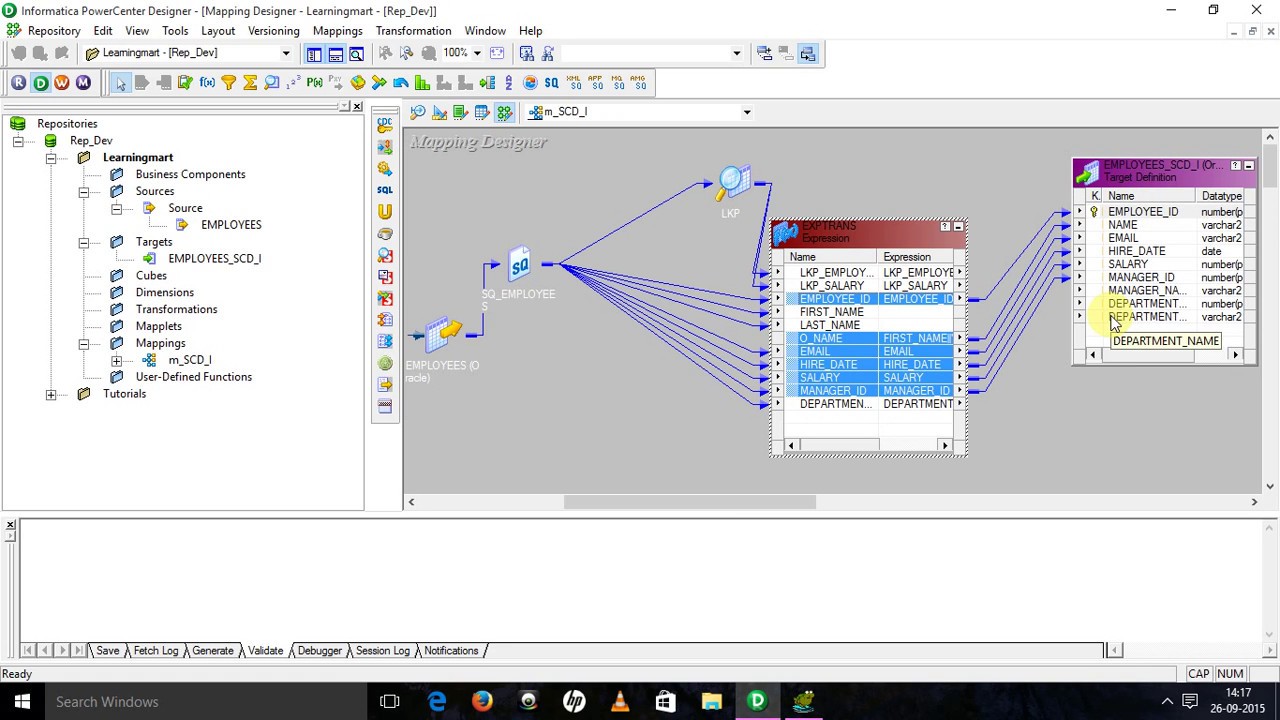The width and height of the screenshot is (1280, 720).
Task: Select the Source Qualifier SQ toolbar icon
Action: [551, 83]
